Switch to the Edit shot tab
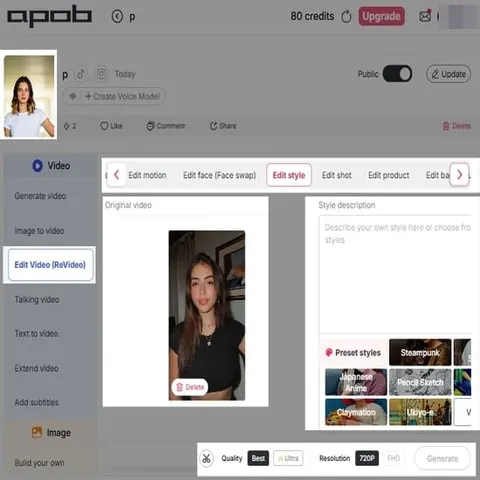This screenshot has height=480, width=480. (x=337, y=175)
